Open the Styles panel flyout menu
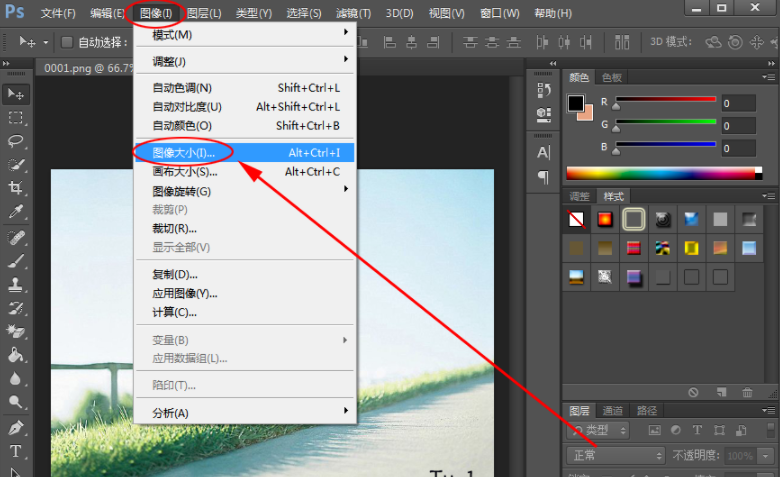The height and width of the screenshot is (477, 780). tap(769, 196)
